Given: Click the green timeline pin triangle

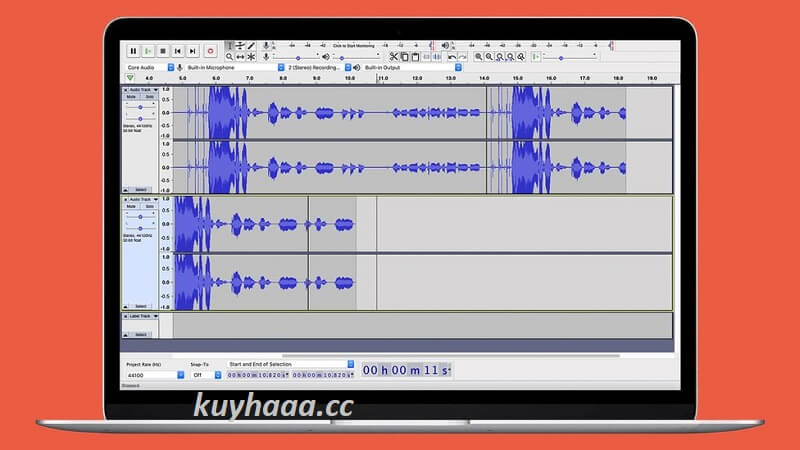Looking at the screenshot, I should 130,78.
